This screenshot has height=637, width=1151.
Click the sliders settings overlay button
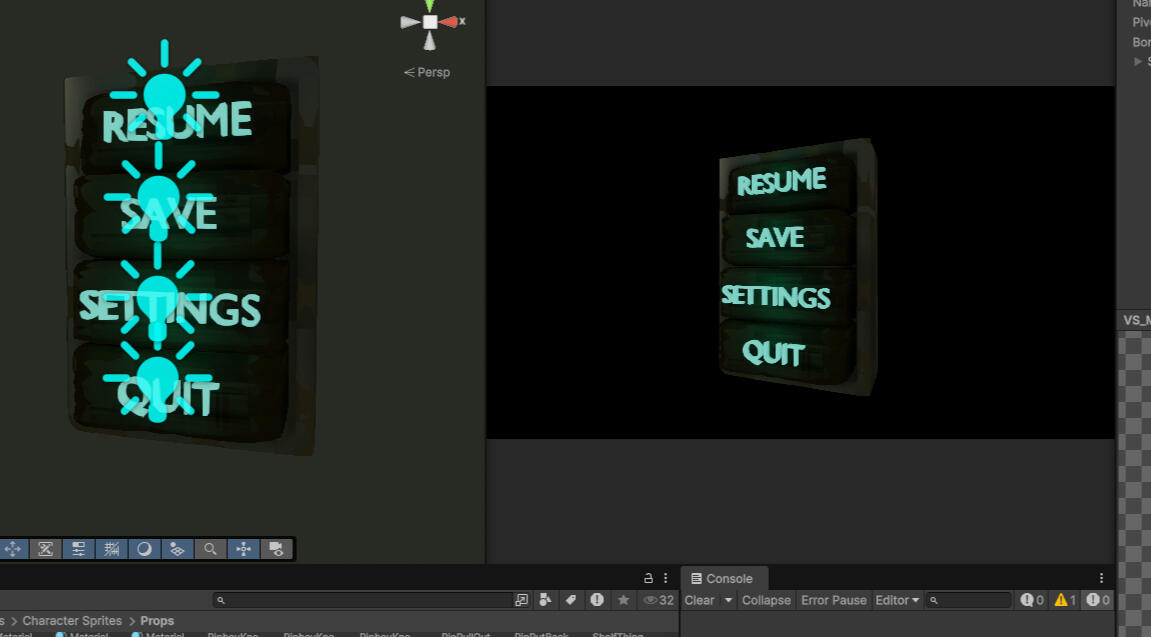point(79,549)
